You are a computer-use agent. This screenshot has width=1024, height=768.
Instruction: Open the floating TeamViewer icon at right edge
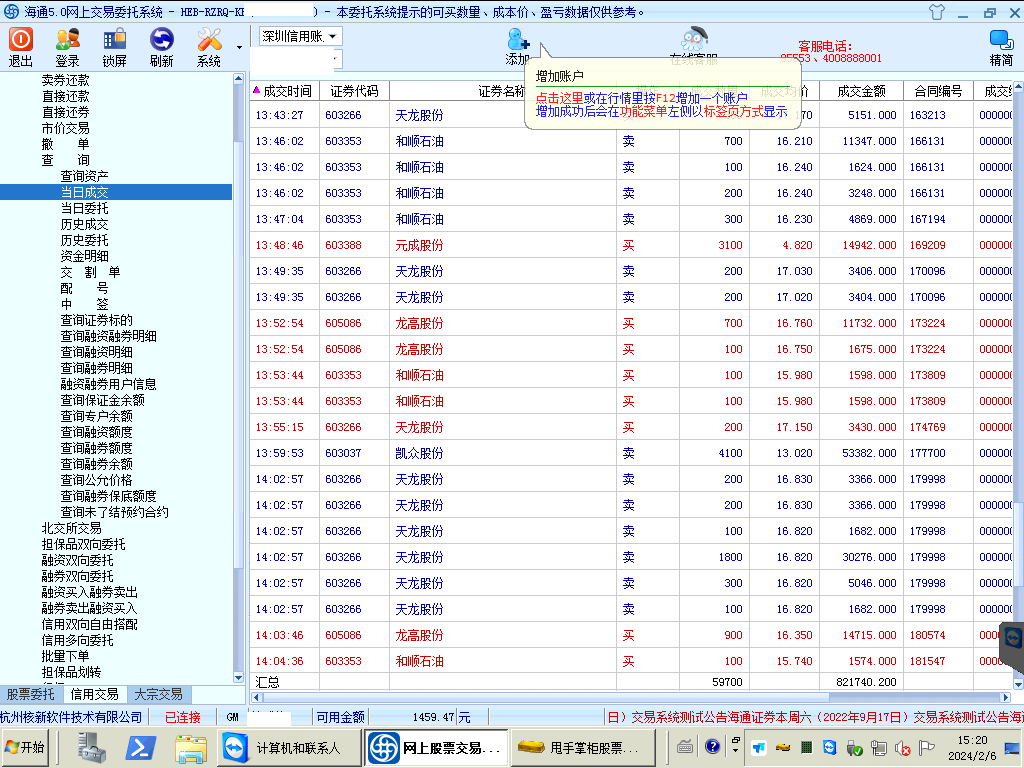[1012, 639]
